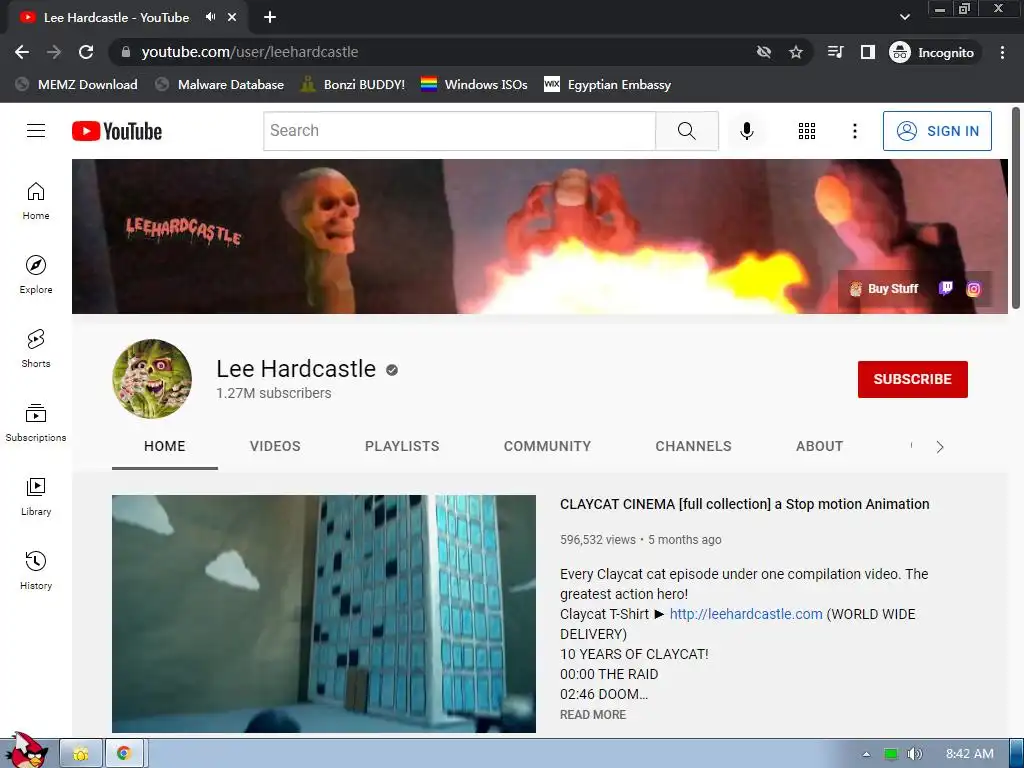Open the Instagram link on banner
The image size is (1024, 768).
(x=973, y=289)
